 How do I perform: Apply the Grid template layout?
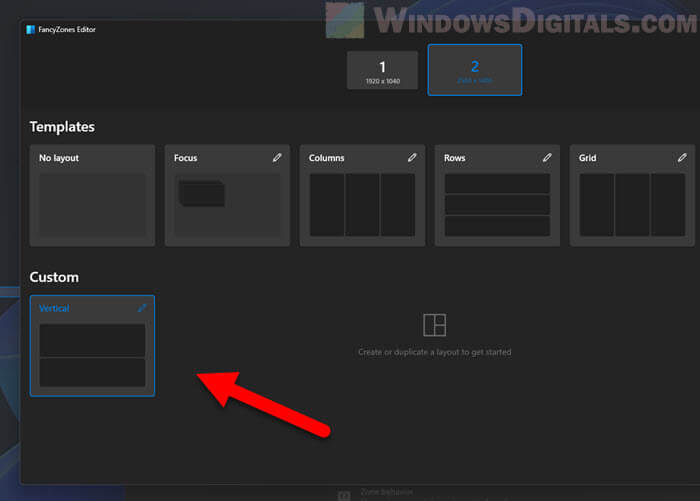[632, 195]
